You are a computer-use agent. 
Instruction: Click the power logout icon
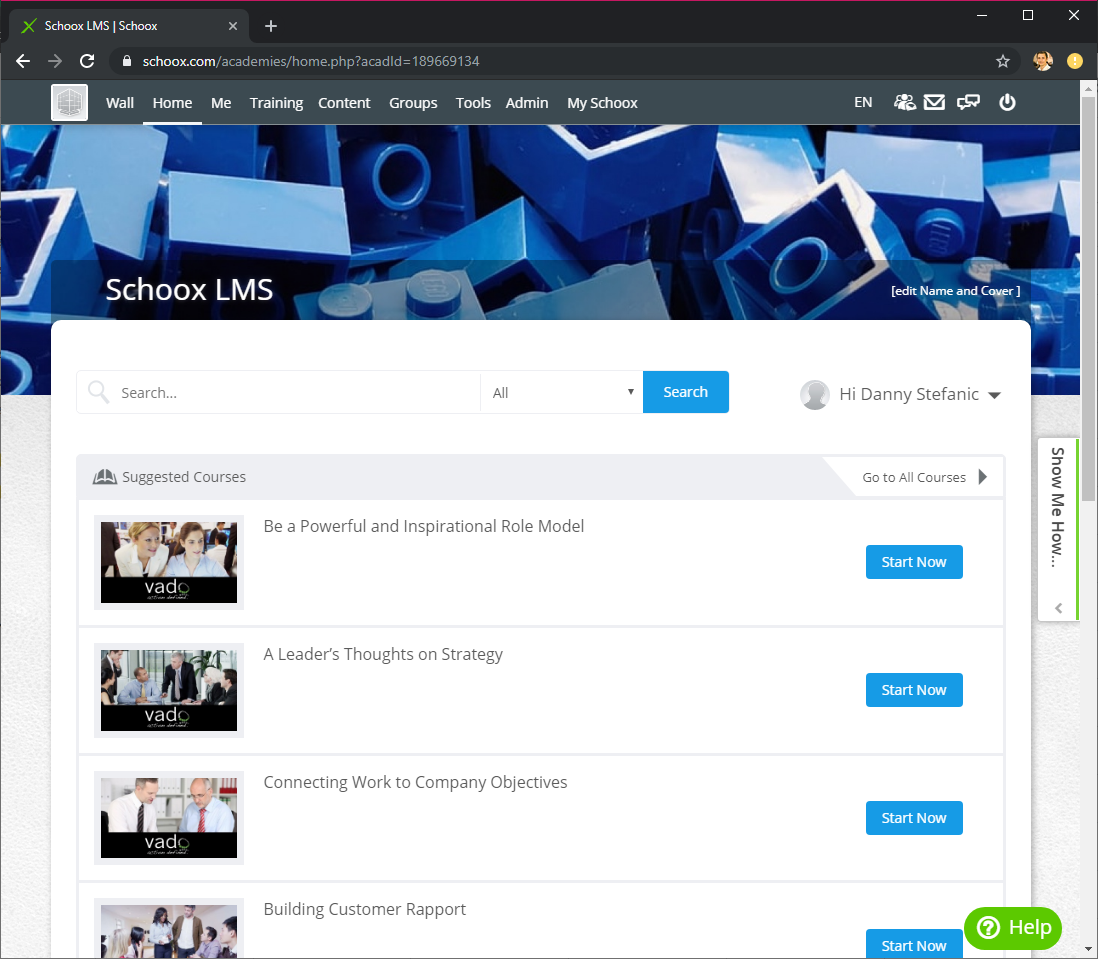tap(1007, 102)
